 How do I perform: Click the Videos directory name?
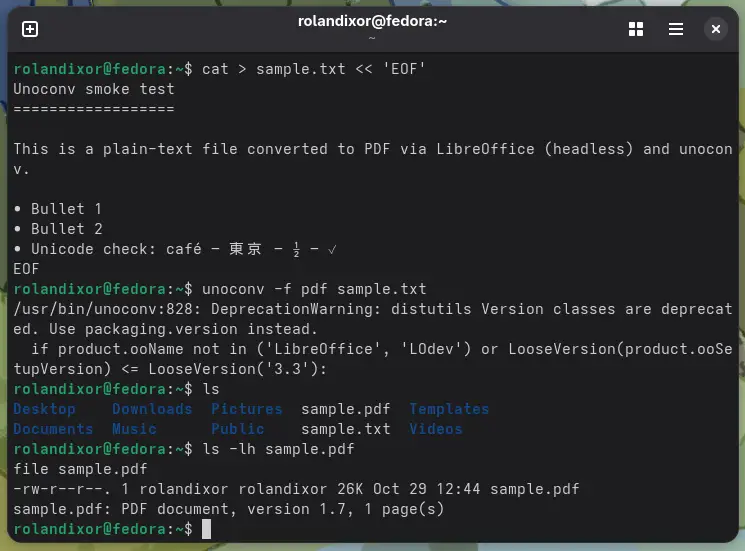tap(435, 429)
